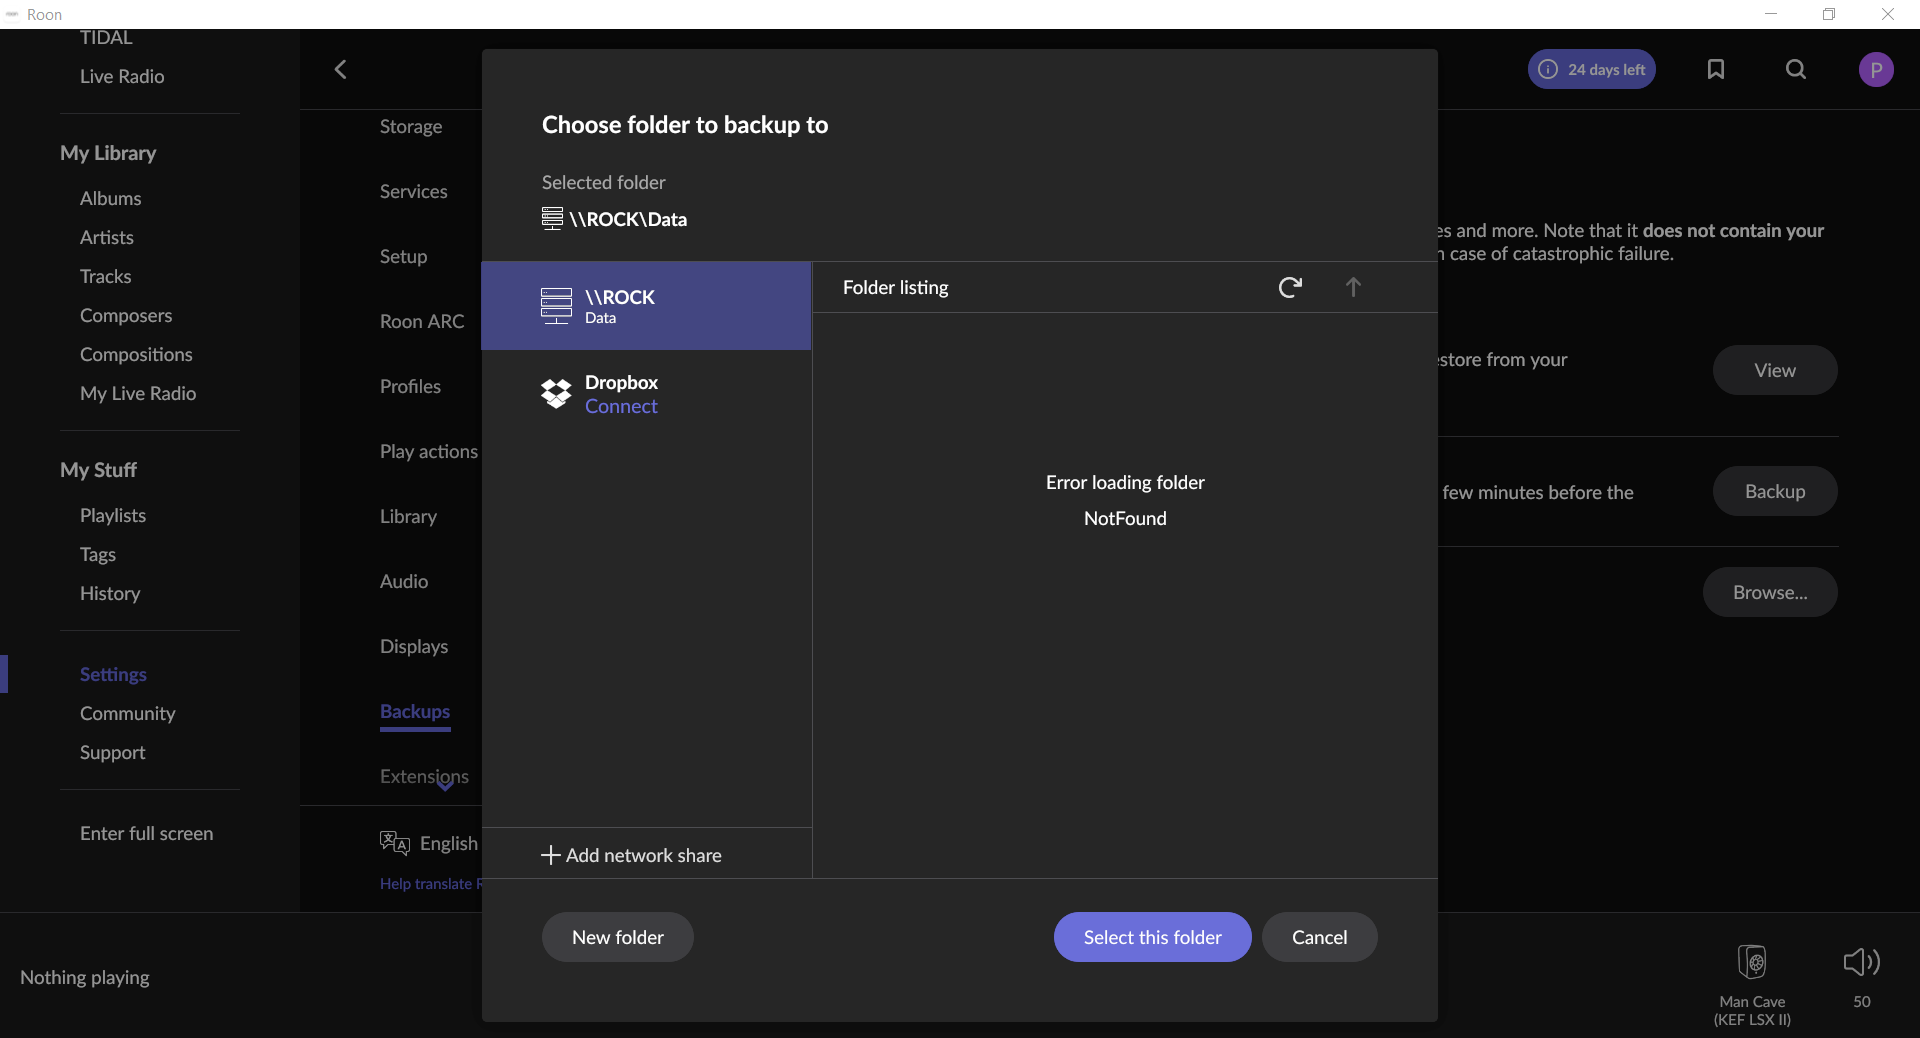Open Albums in My Library

(x=110, y=198)
